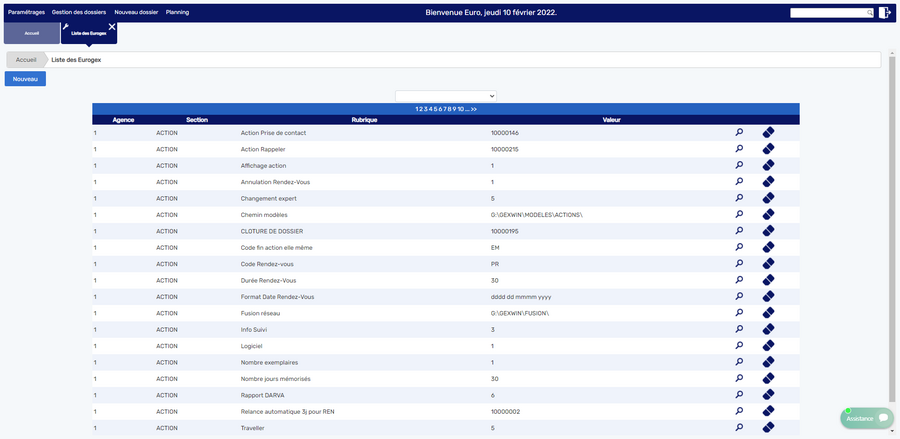The image size is (900, 439).
Task: Click the eraser icon for Nombre exemplaires
Action: tap(769, 362)
